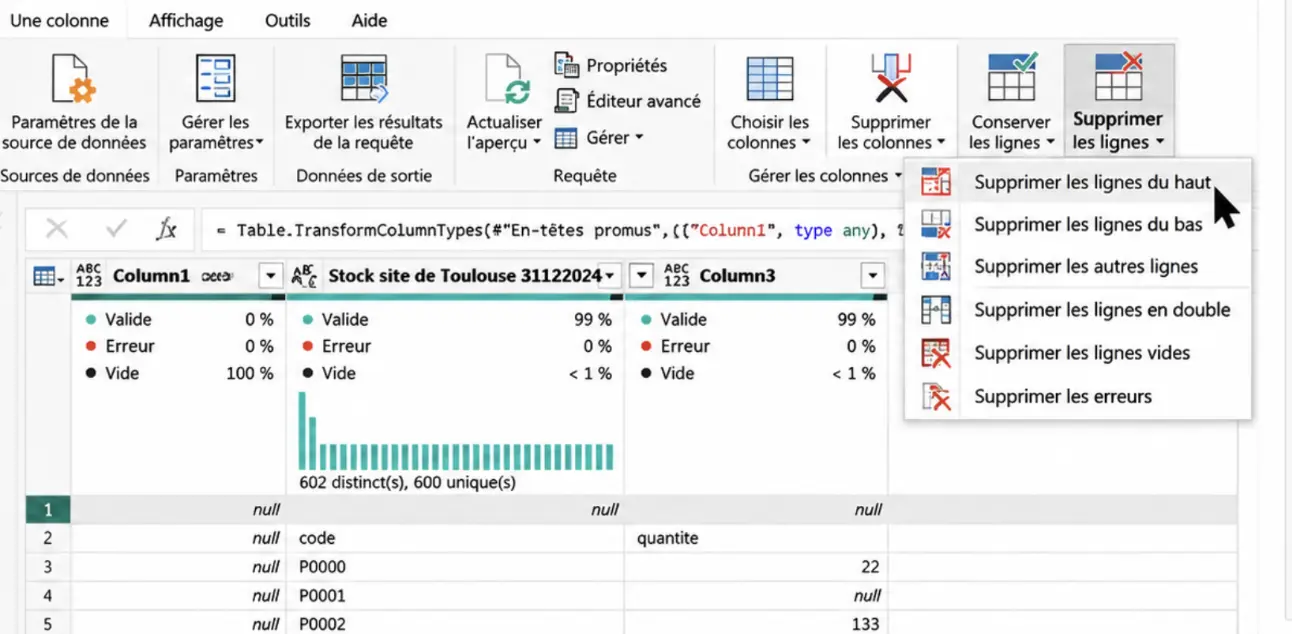This screenshot has width=1292, height=634.
Task: Expand the Choisir les colonnes dropdown arrow
Action: click(806, 143)
